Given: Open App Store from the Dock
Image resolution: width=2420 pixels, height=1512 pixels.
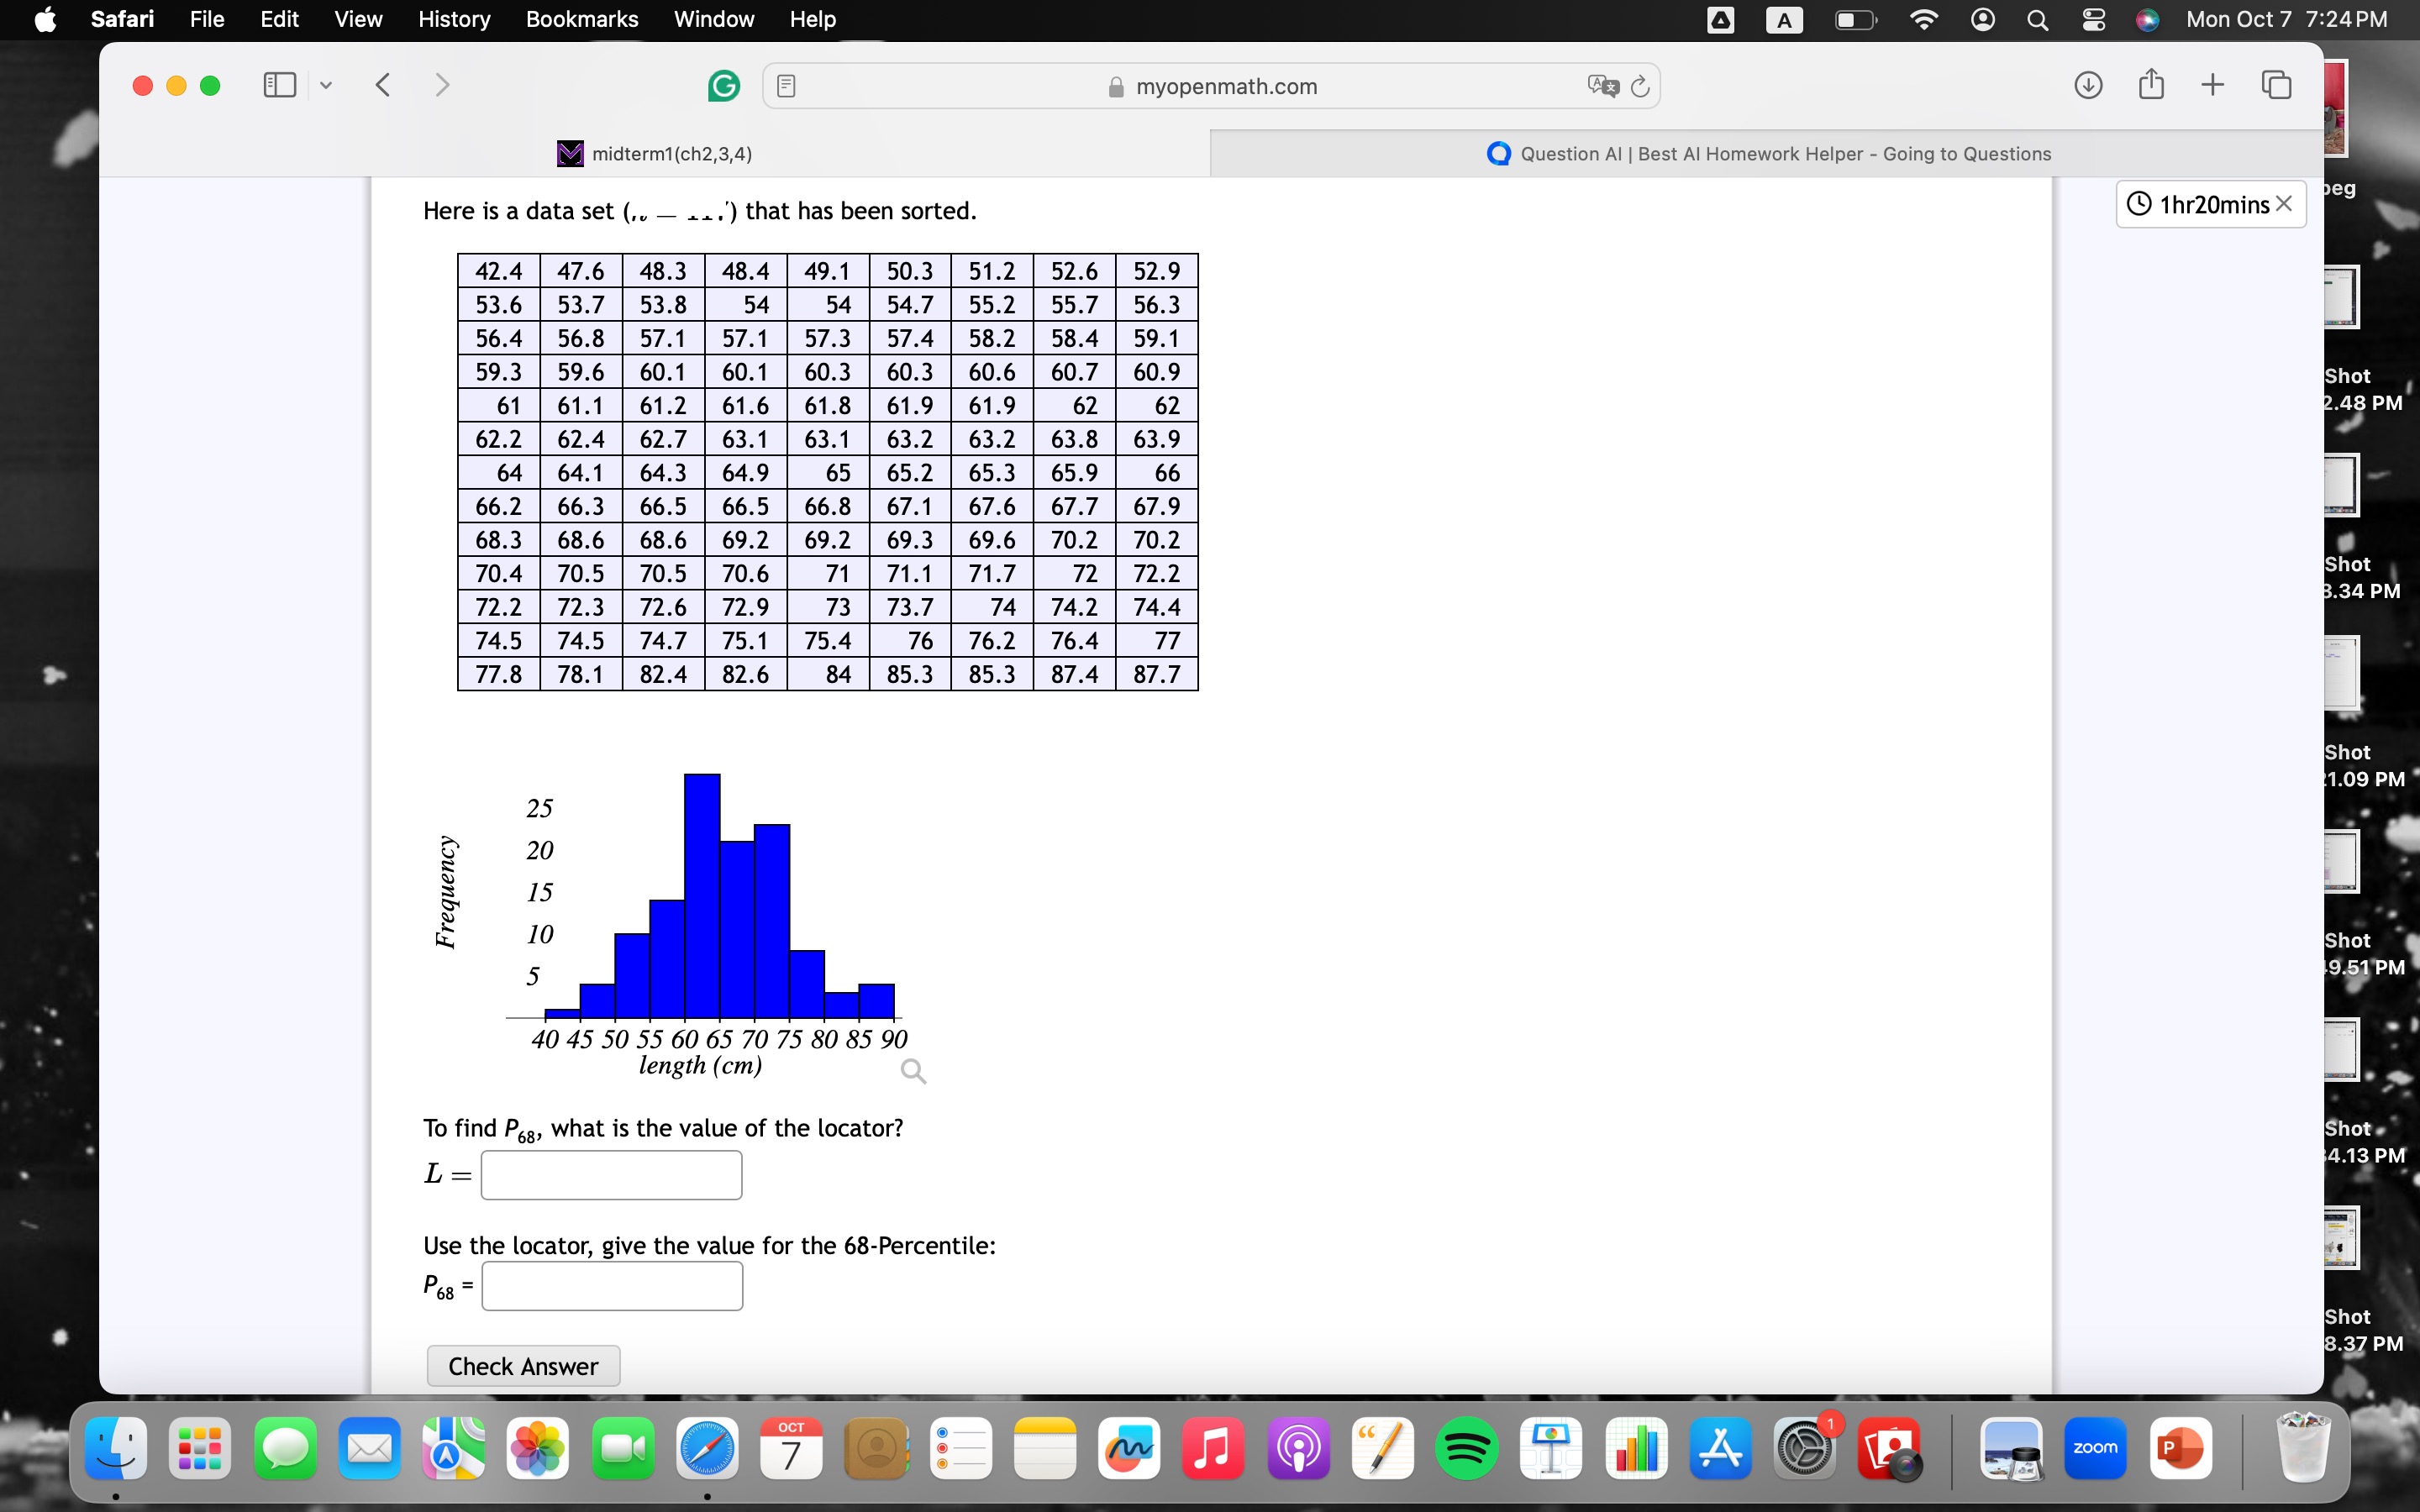Looking at the screenshot, I should [1720, 1448].
